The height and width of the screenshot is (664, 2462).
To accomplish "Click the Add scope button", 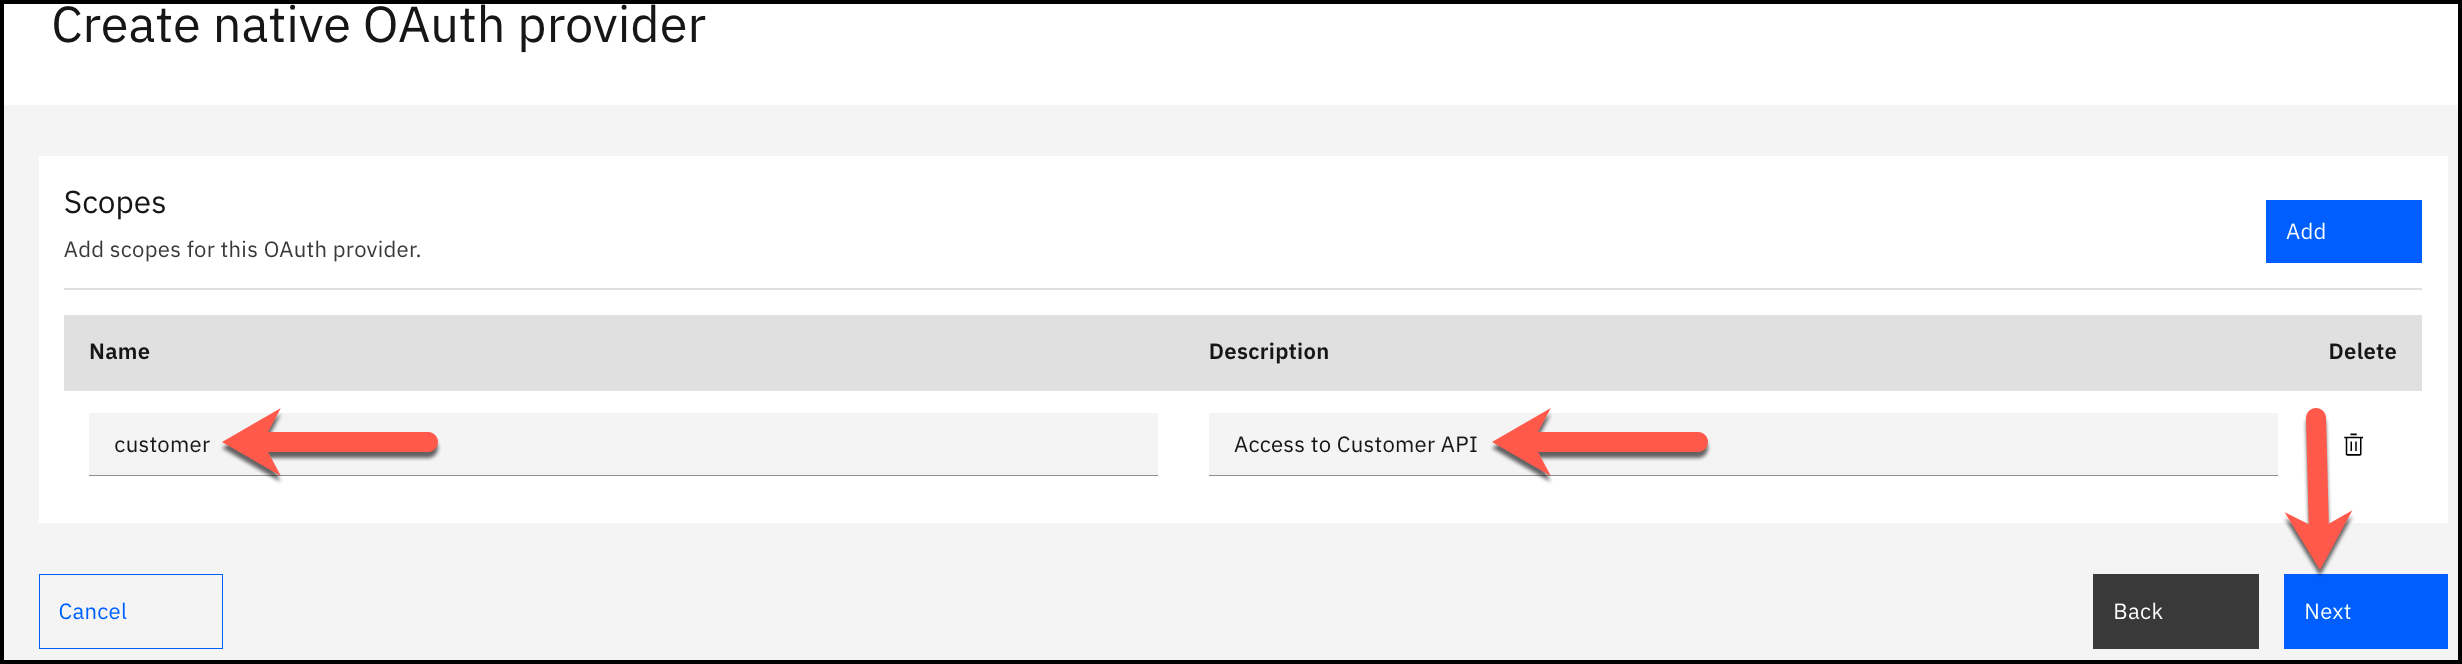I will pos(2342,231).
